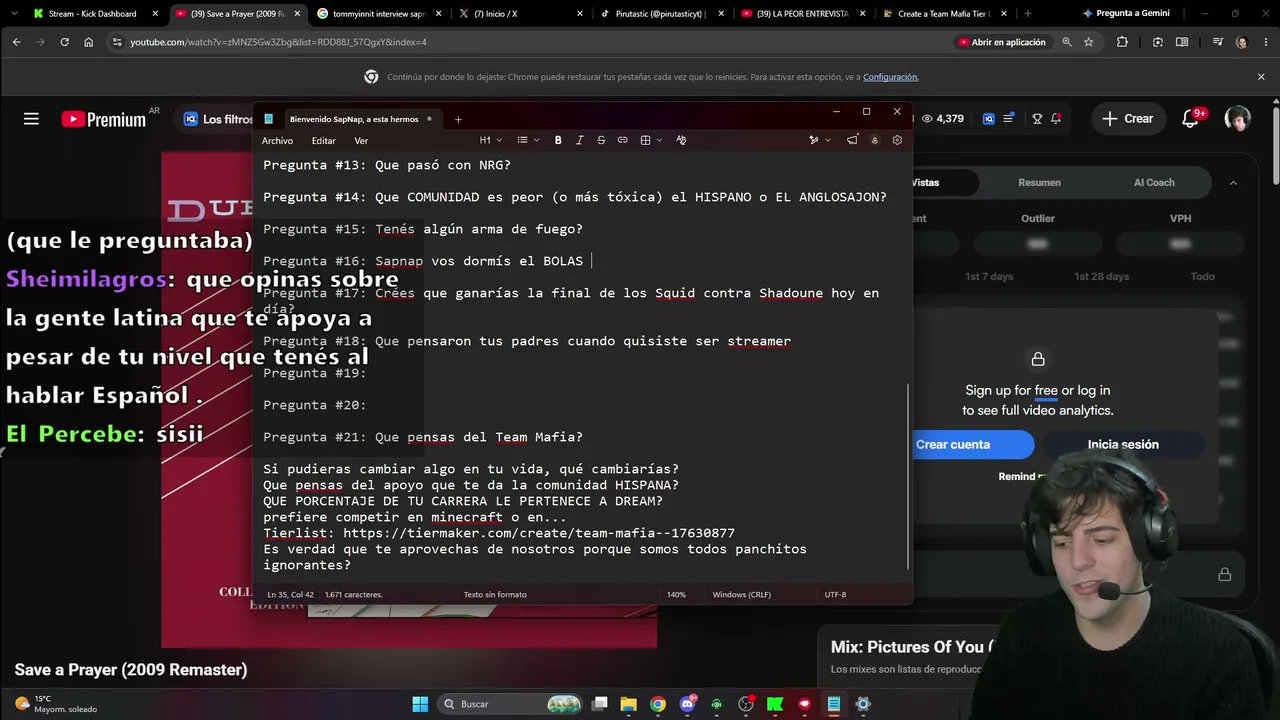Insert a link in Notepad
1280x720 pixels.
tap(622, 140)
